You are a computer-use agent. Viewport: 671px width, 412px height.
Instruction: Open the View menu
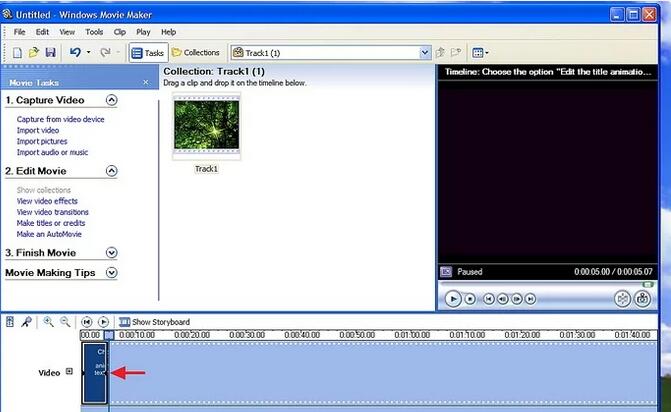(67, 32)
